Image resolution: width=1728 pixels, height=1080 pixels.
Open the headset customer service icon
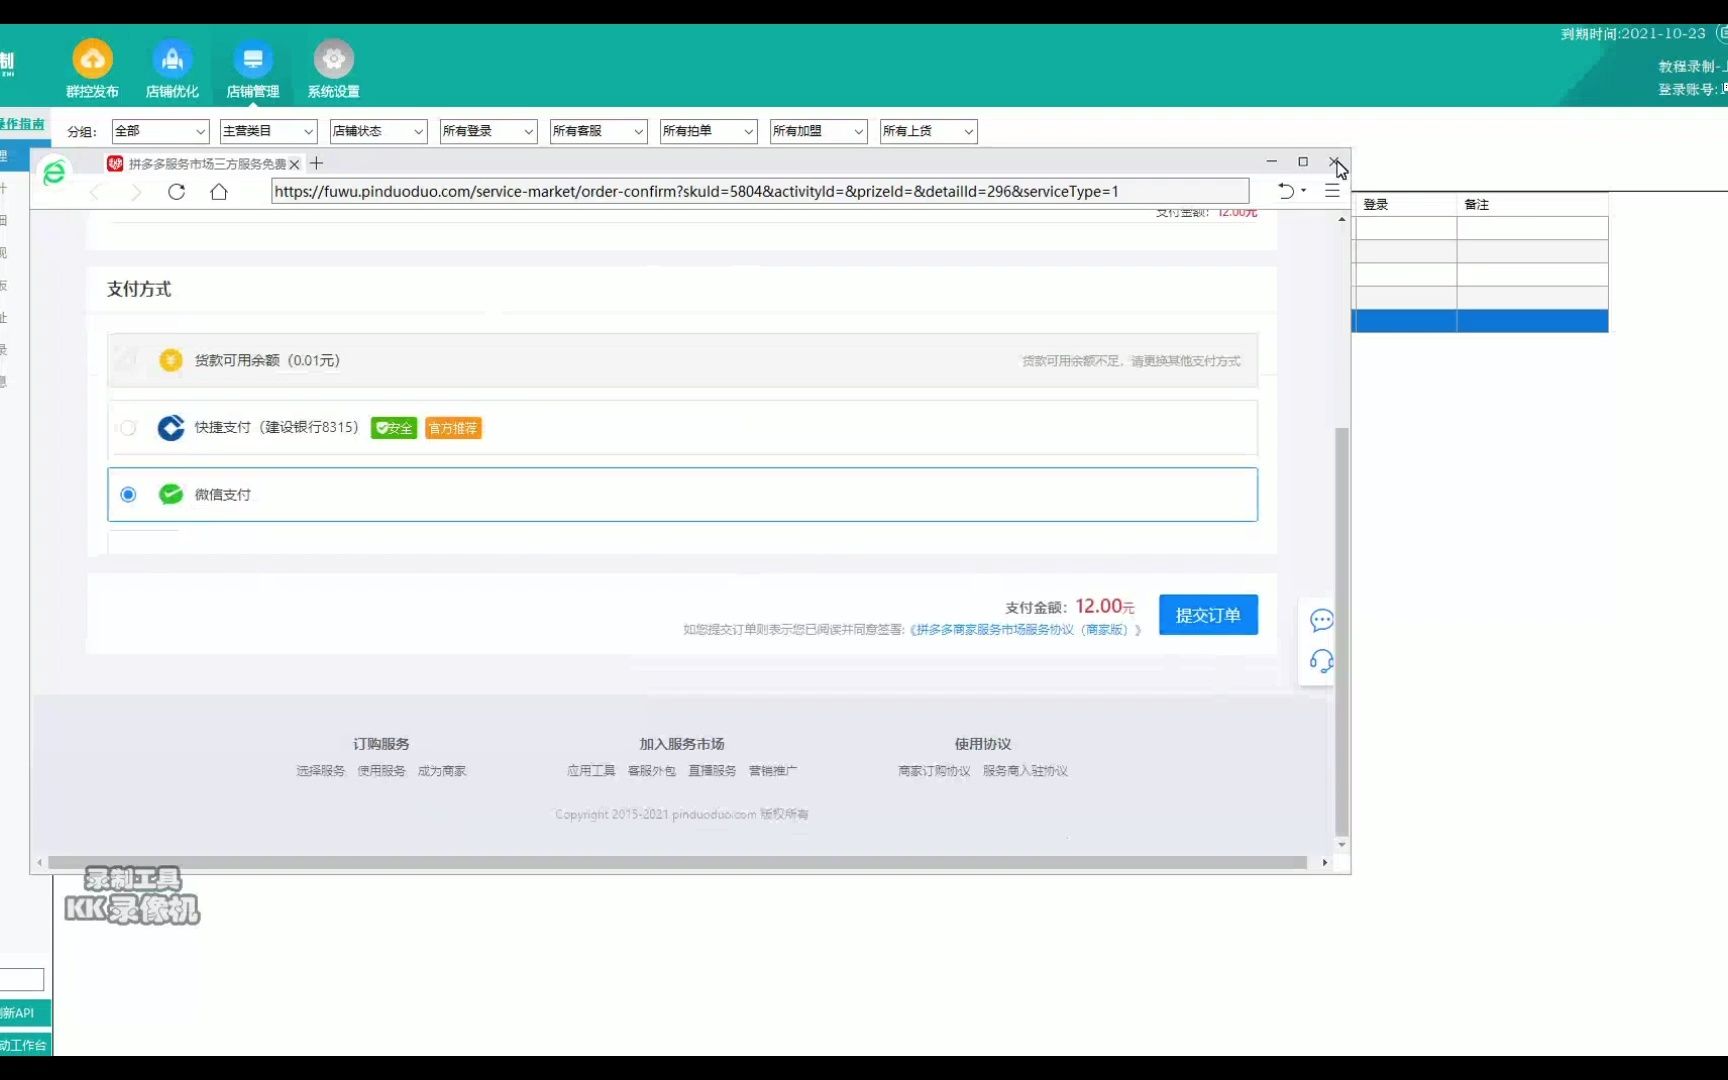coord(1321,661)
